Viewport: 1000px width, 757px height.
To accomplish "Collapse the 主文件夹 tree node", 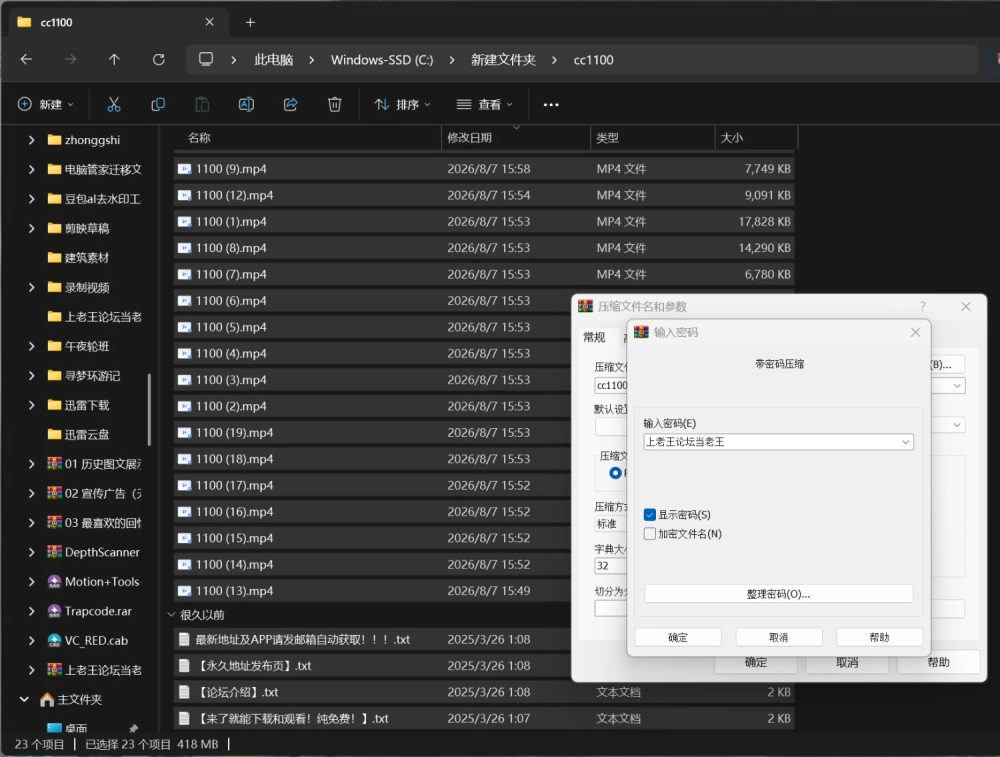I will coord(24,700).
